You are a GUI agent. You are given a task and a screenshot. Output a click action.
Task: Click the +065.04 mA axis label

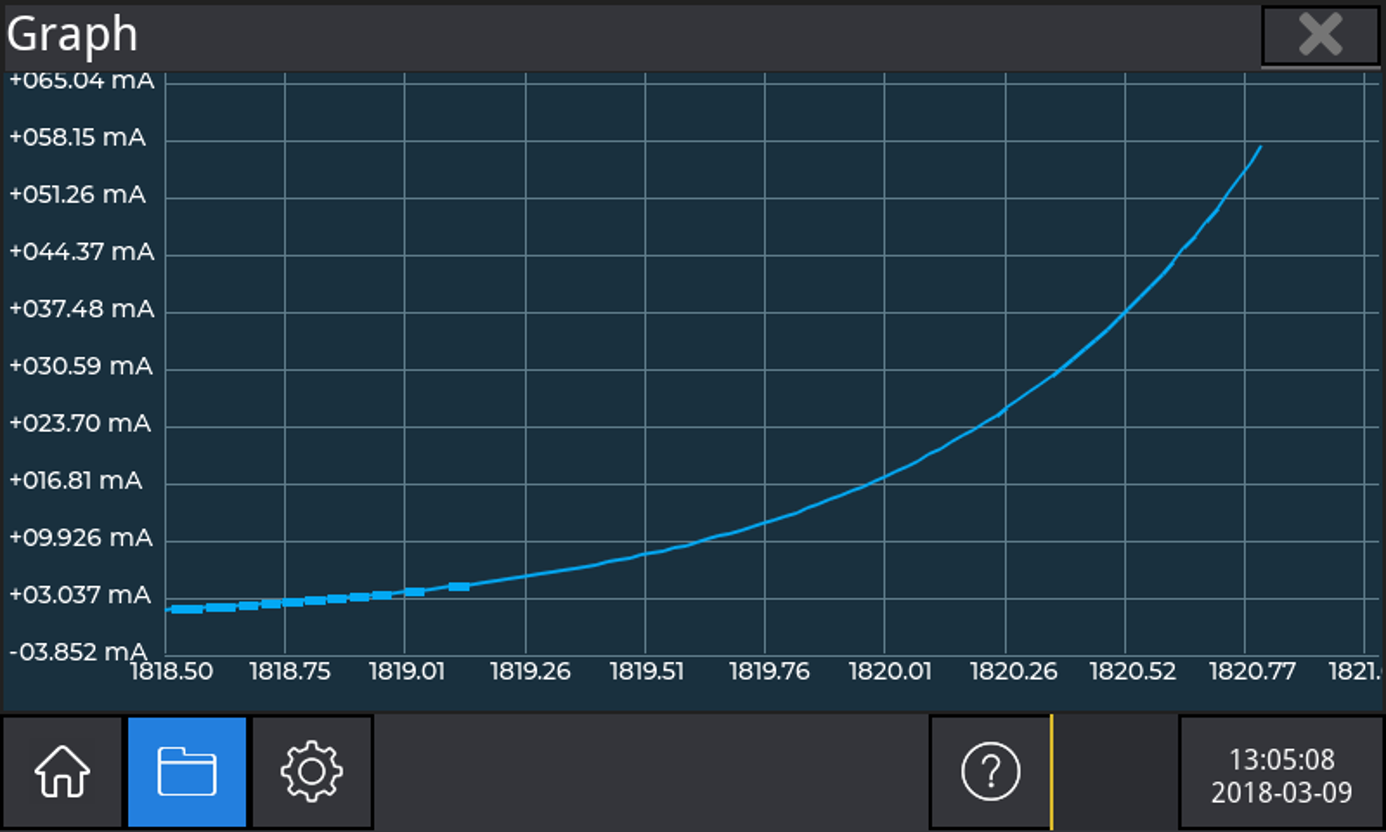82,80
